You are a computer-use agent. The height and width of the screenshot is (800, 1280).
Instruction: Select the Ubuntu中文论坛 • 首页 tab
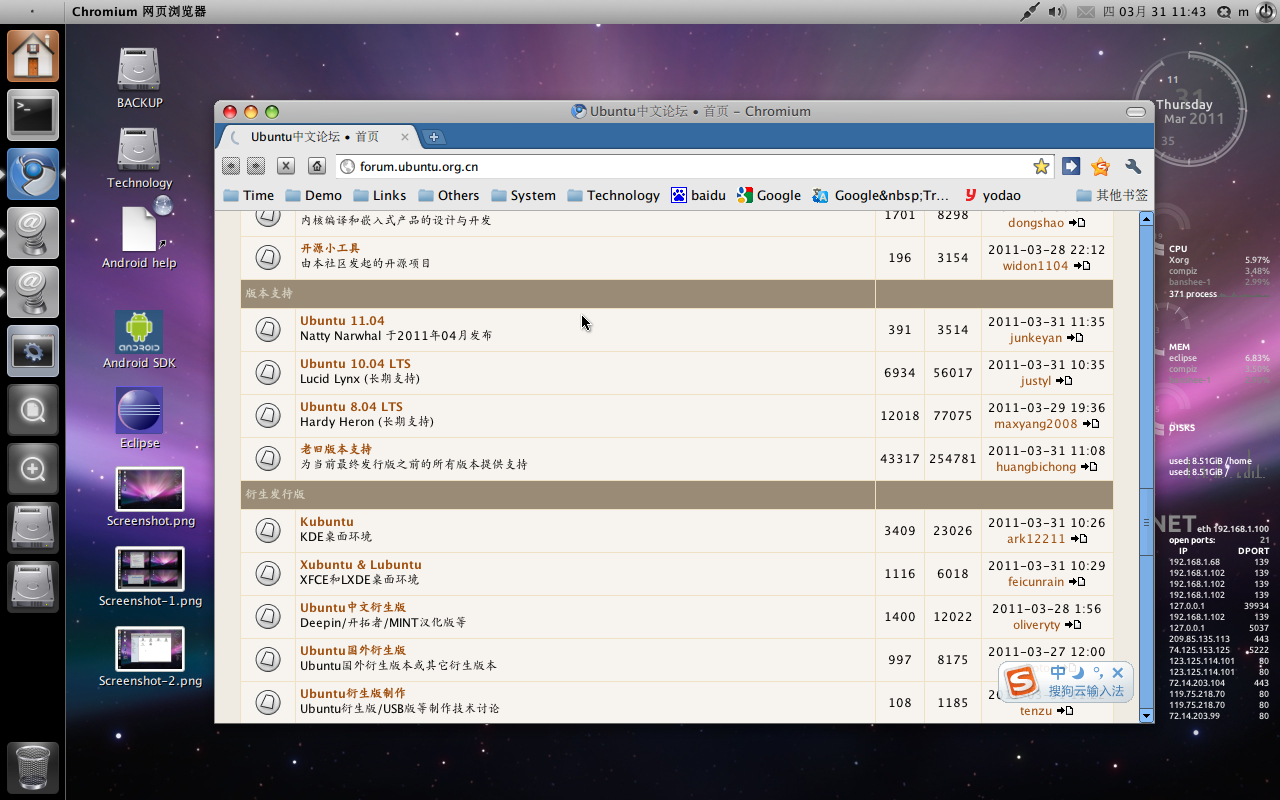coord(318,137)
